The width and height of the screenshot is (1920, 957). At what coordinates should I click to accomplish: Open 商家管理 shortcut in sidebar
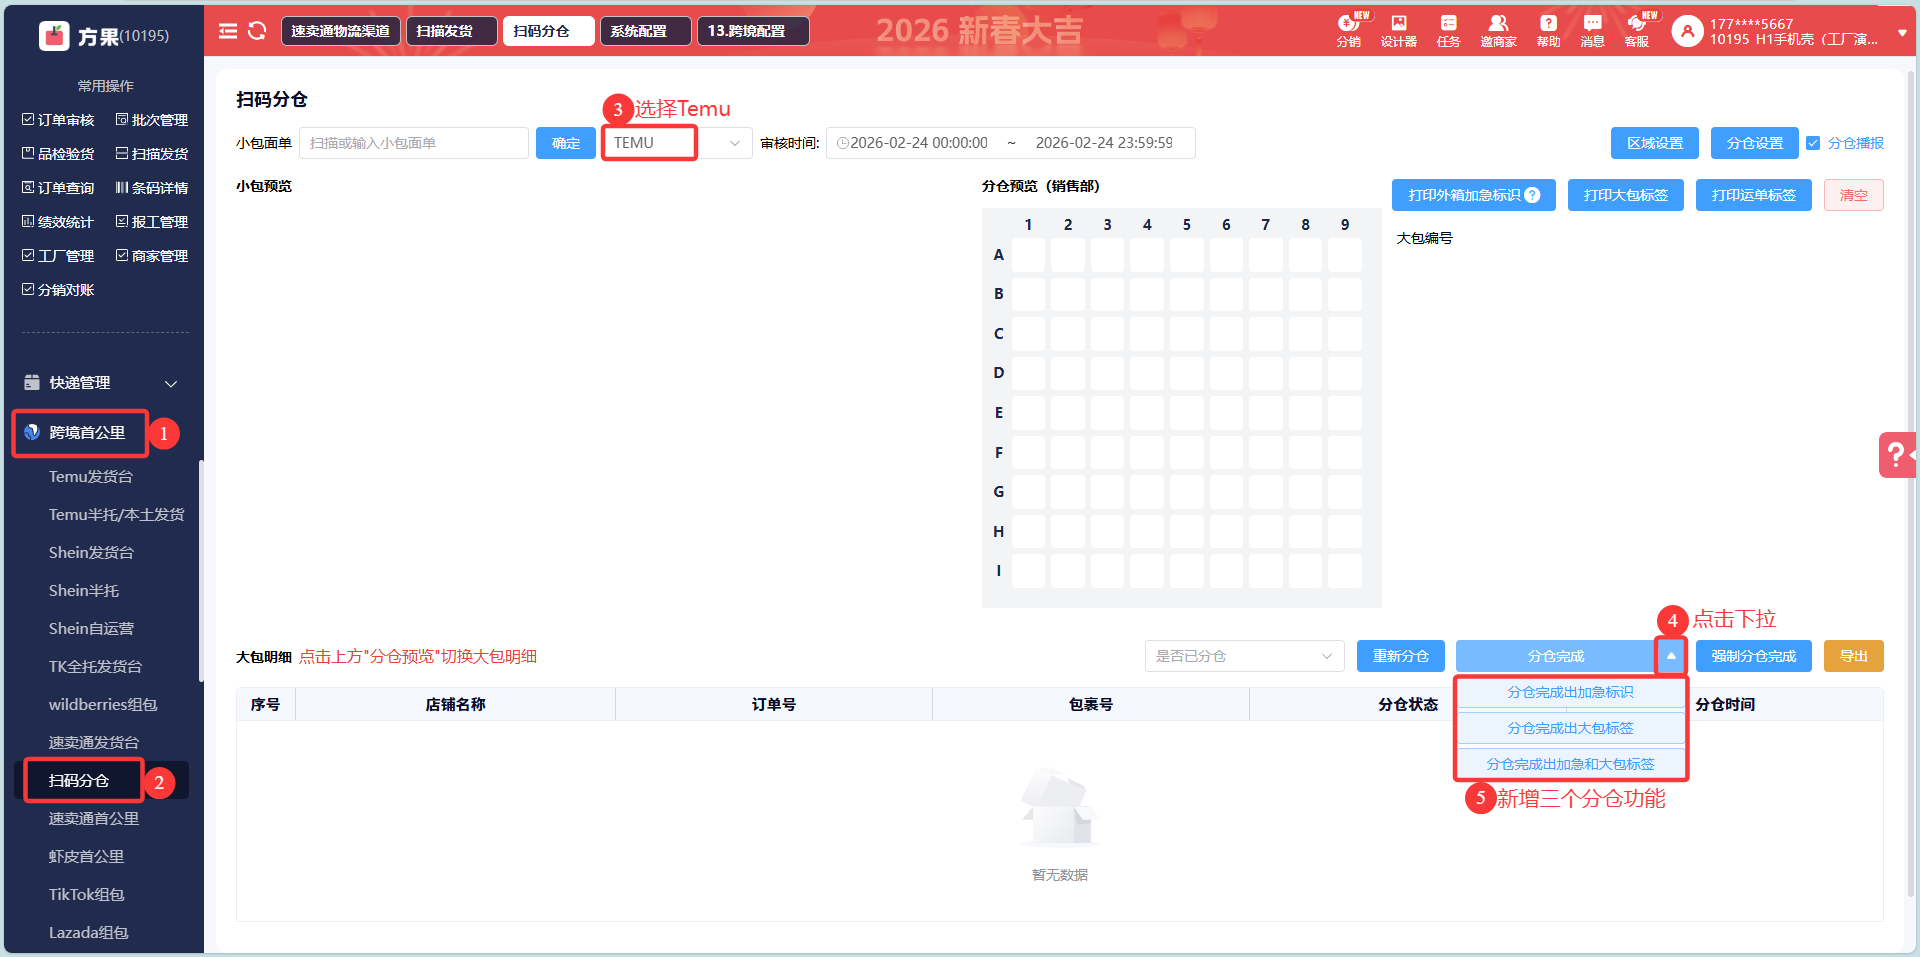(x=152, y=256)
